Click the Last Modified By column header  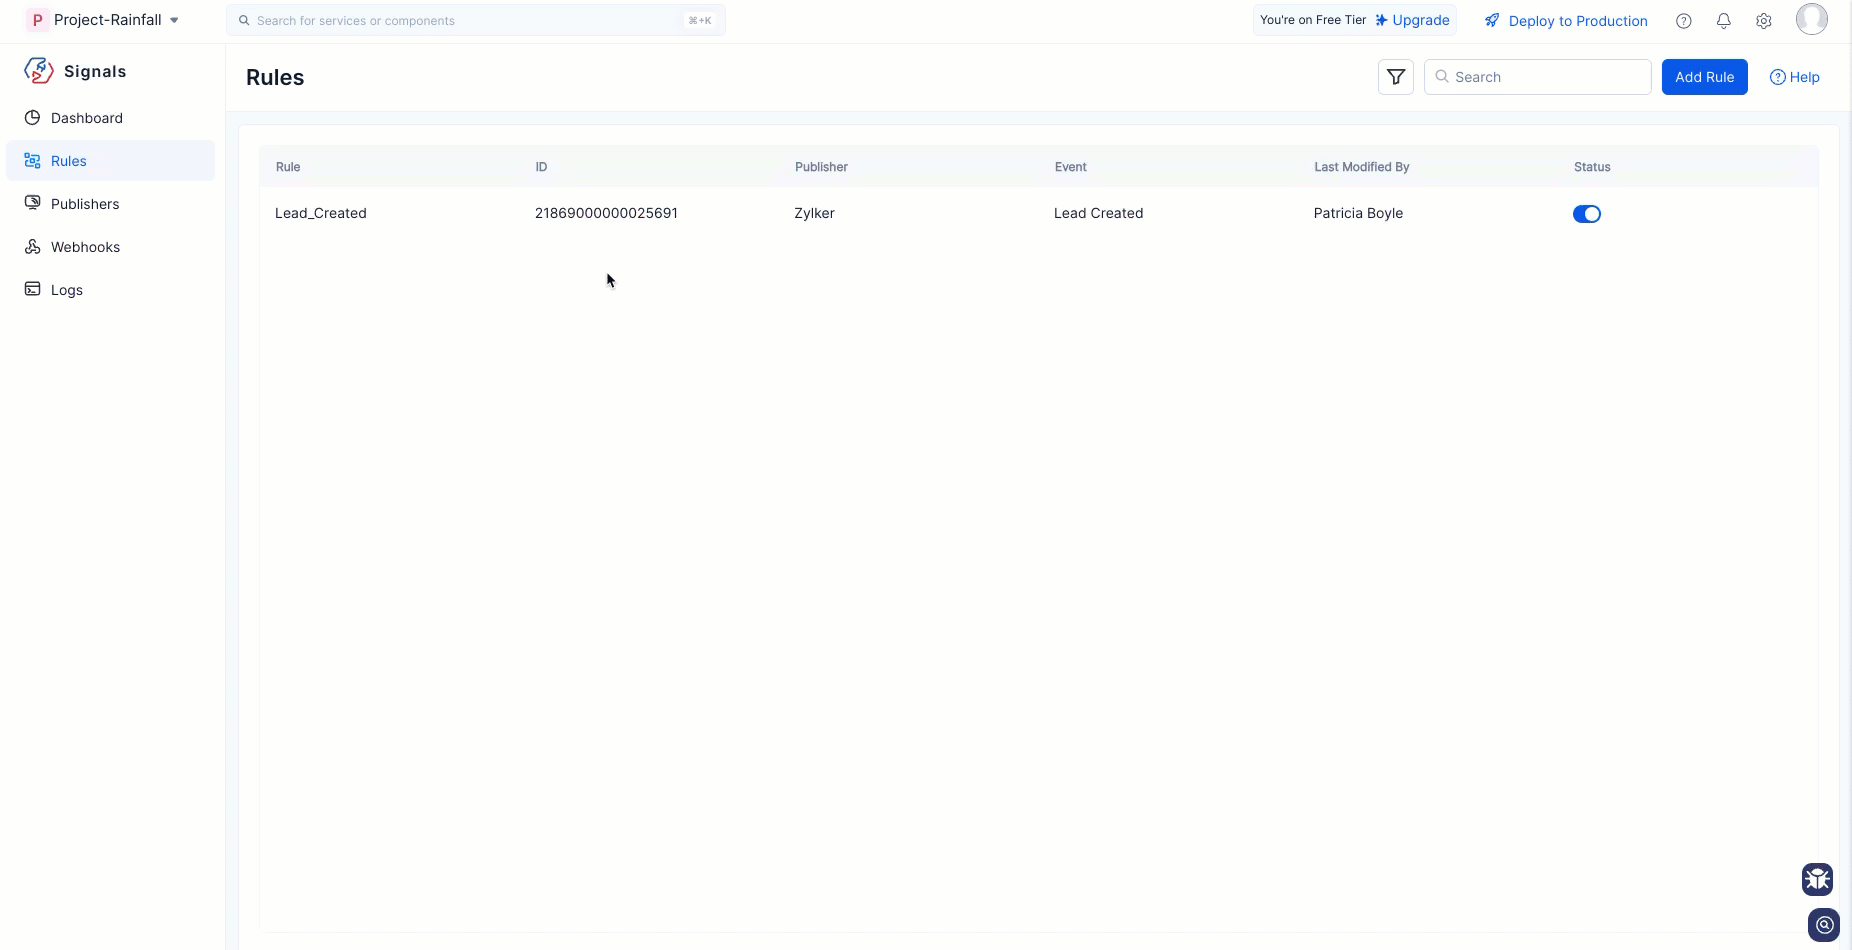[x=1361, y=167]
